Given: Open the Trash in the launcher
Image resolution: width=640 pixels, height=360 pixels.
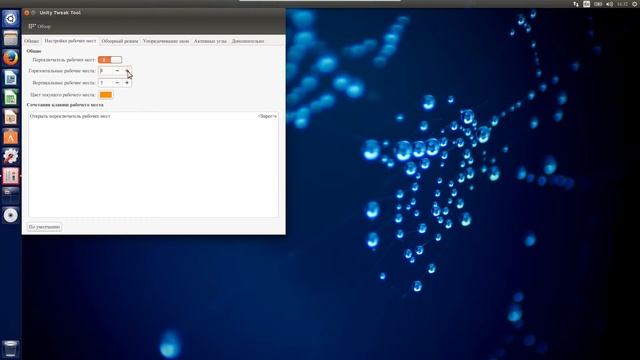Looking at the screenshot, I should pos(11,349).
